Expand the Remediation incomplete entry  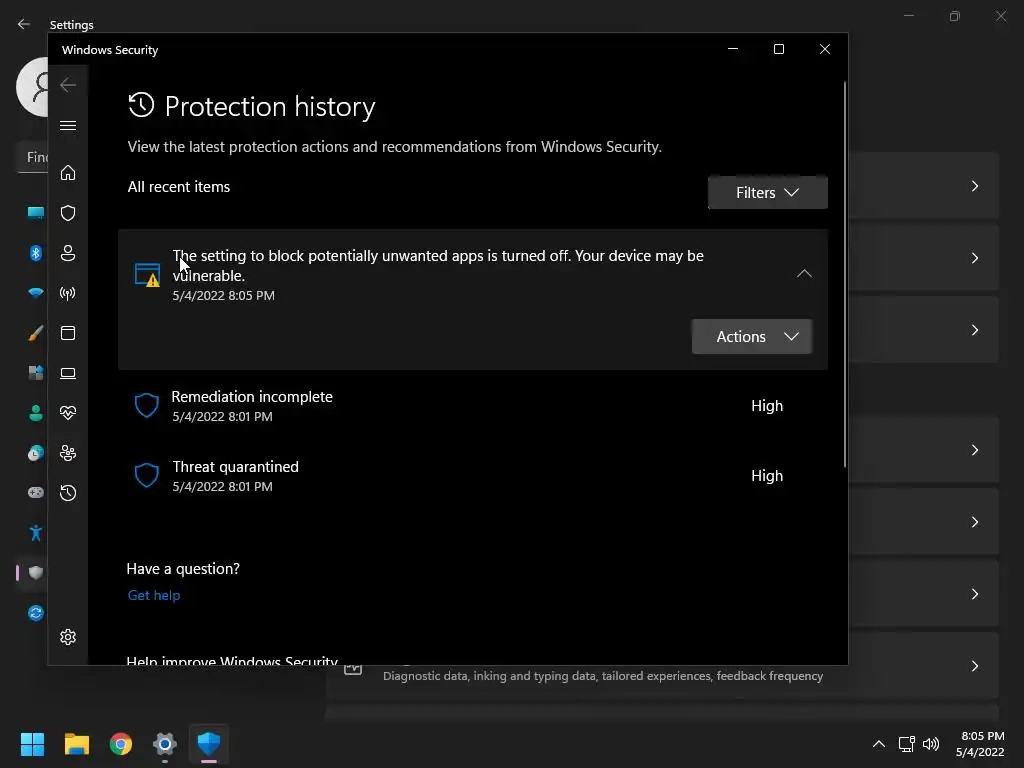(x=473, y=406)
